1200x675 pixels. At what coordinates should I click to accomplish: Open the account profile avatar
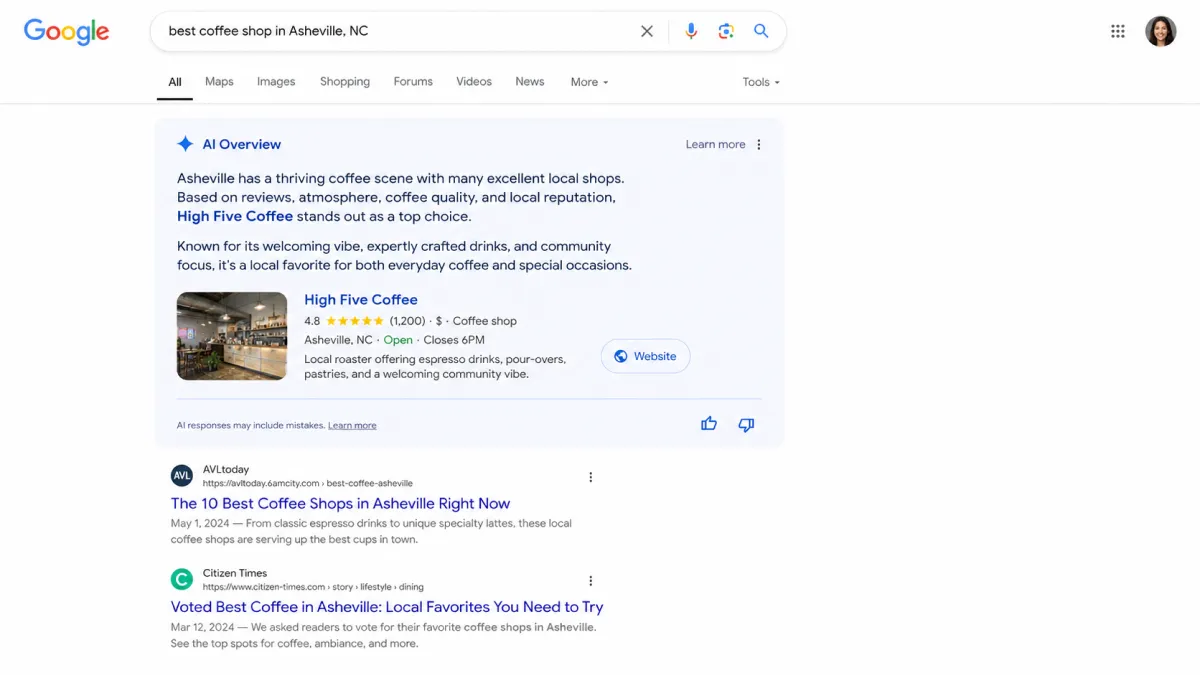tap(1161, 31)
